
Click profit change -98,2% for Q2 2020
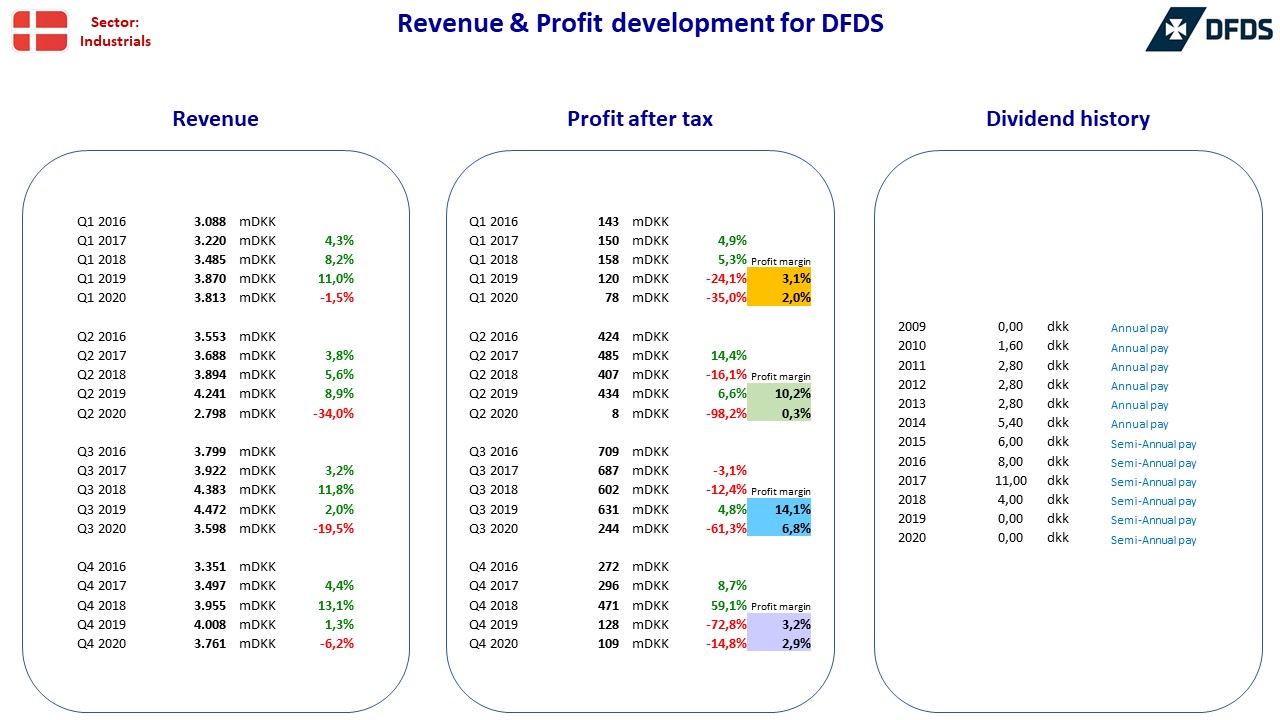(x=725, y=413)
